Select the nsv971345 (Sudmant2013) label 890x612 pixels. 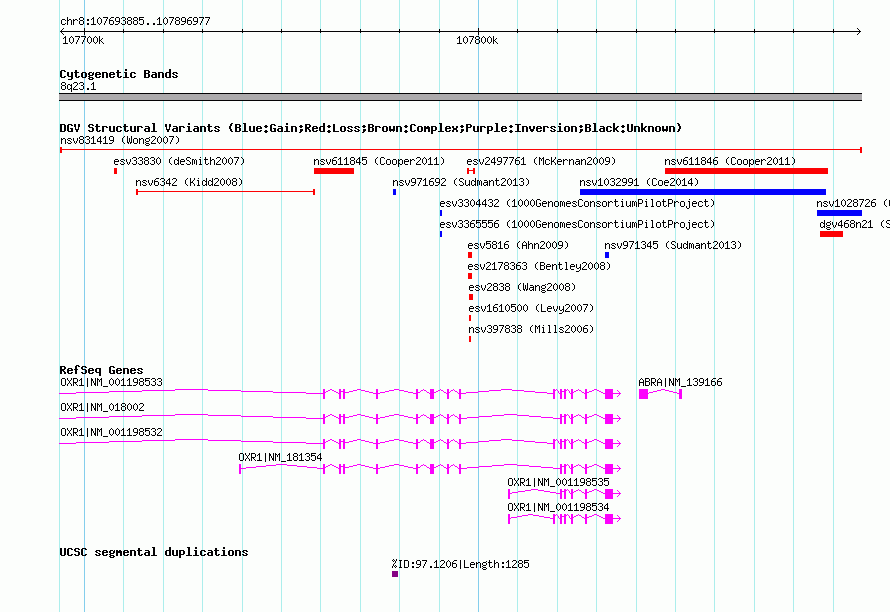coord(673,245)
